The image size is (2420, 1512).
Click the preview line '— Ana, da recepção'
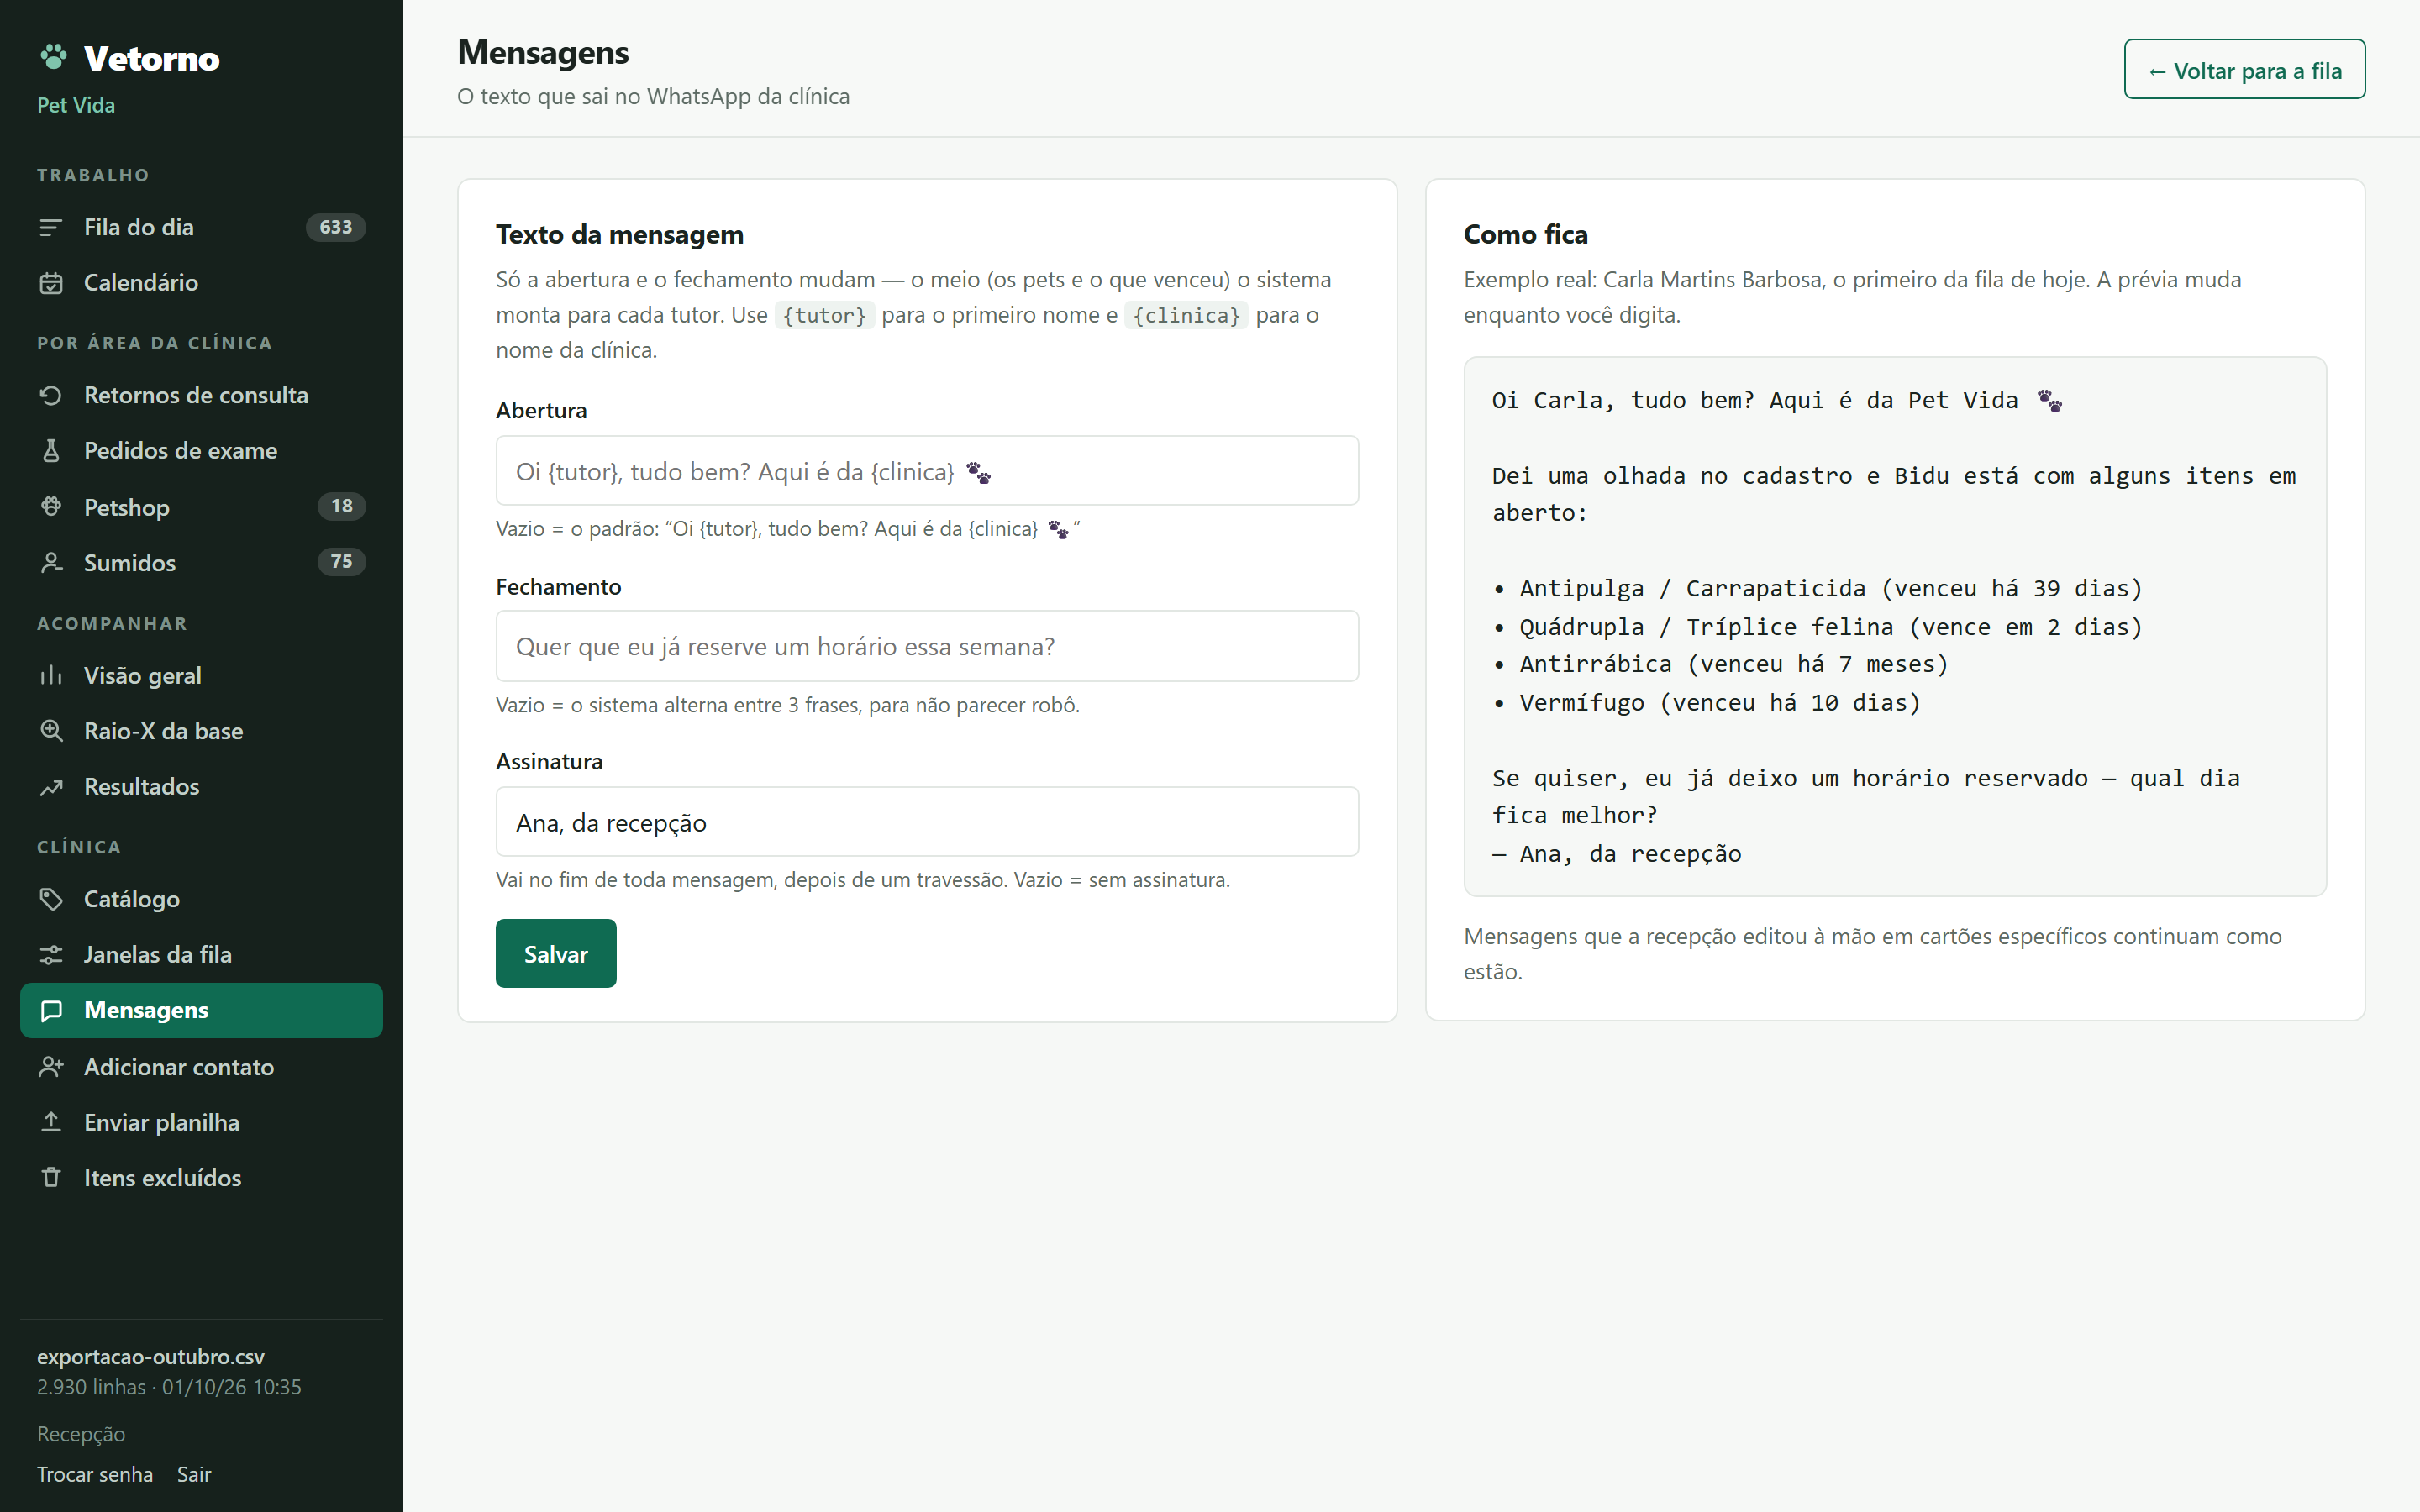tap(1617, 855)
